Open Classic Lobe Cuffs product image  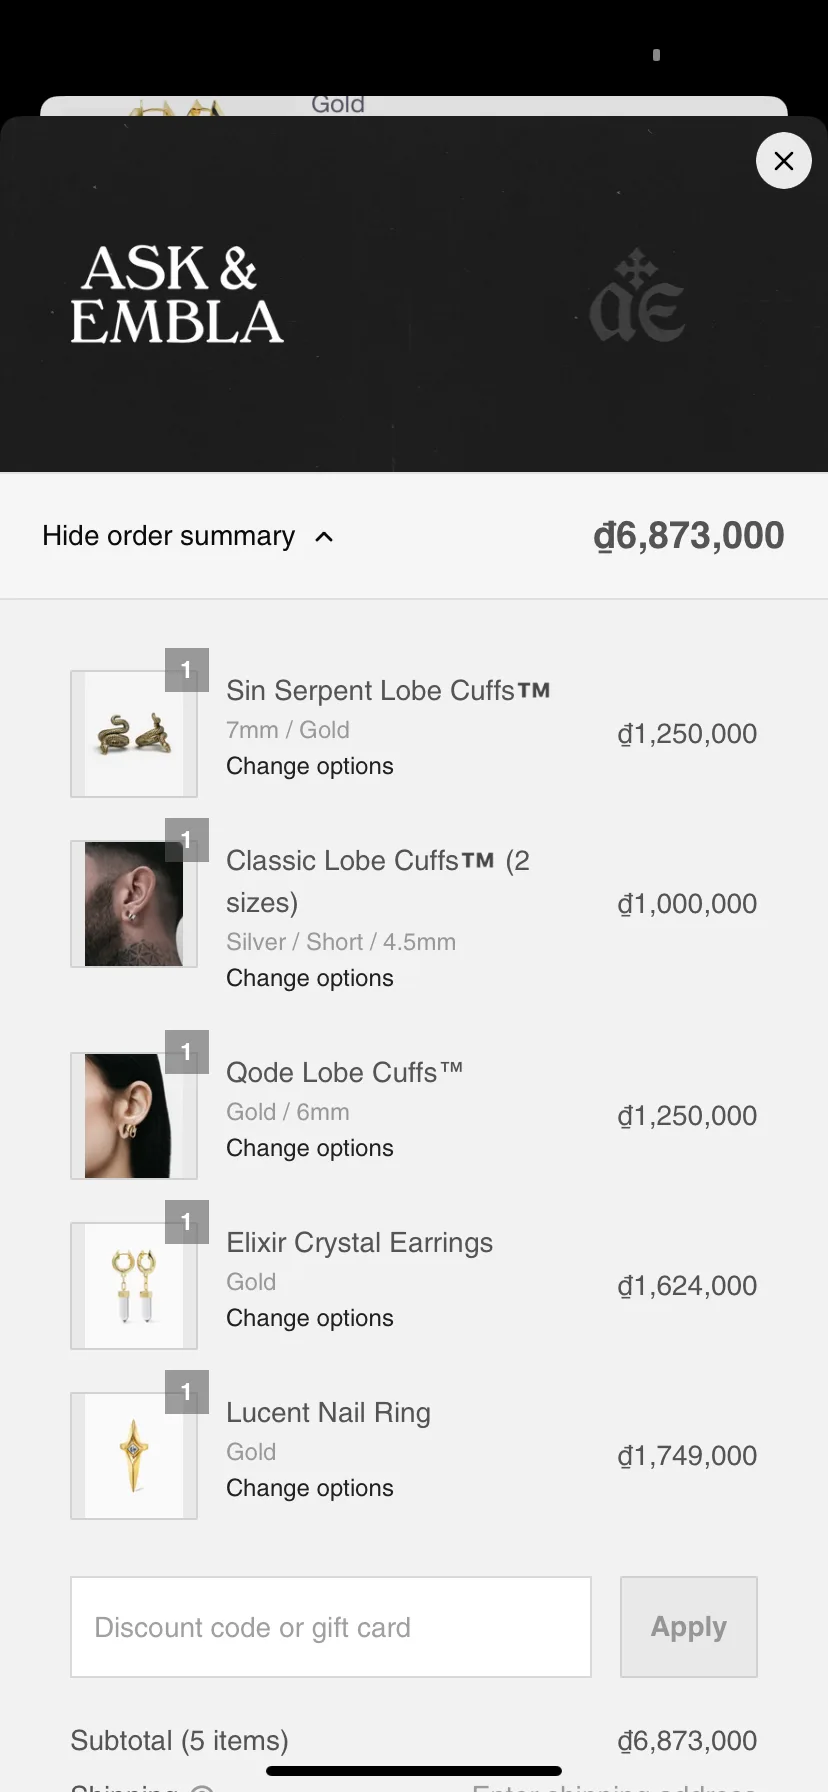[134, 904]
